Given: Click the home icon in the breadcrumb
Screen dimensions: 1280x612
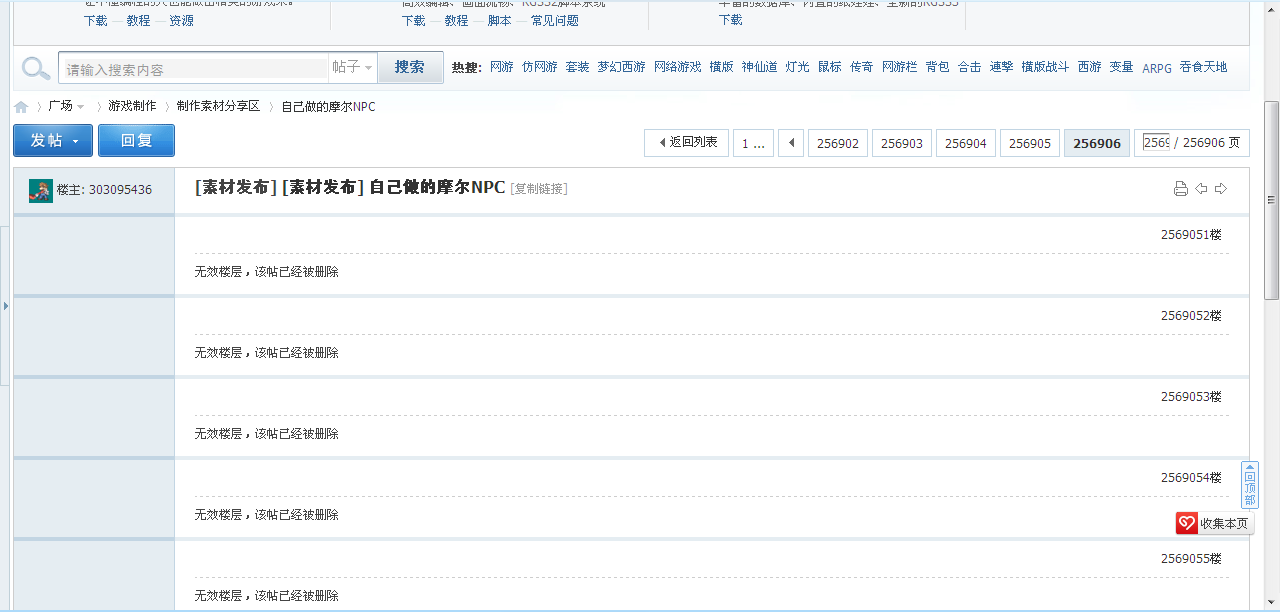Looking at the screenshot, I should pyautogui.click(x=21, y=107).
